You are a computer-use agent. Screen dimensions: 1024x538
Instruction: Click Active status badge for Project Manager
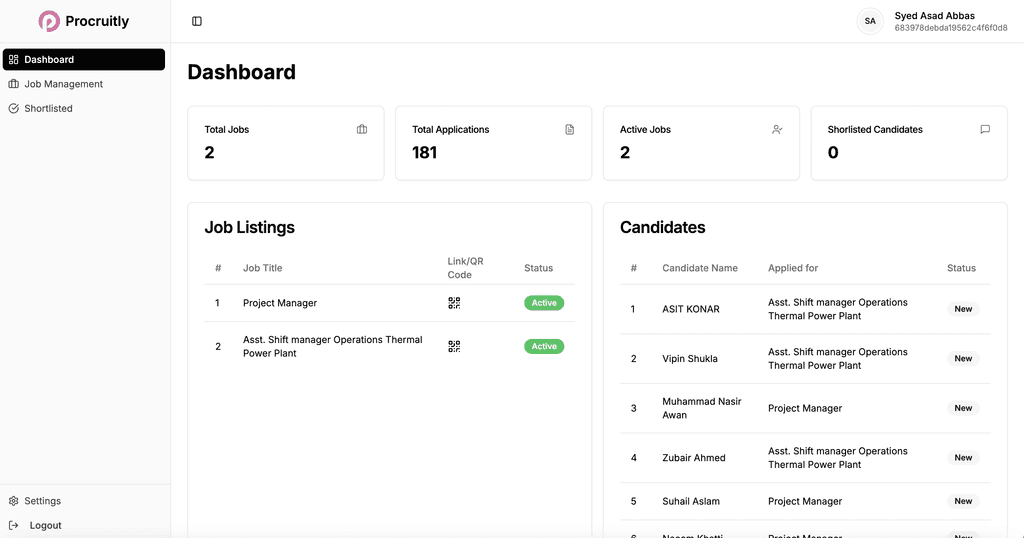(x=544, y=303)
